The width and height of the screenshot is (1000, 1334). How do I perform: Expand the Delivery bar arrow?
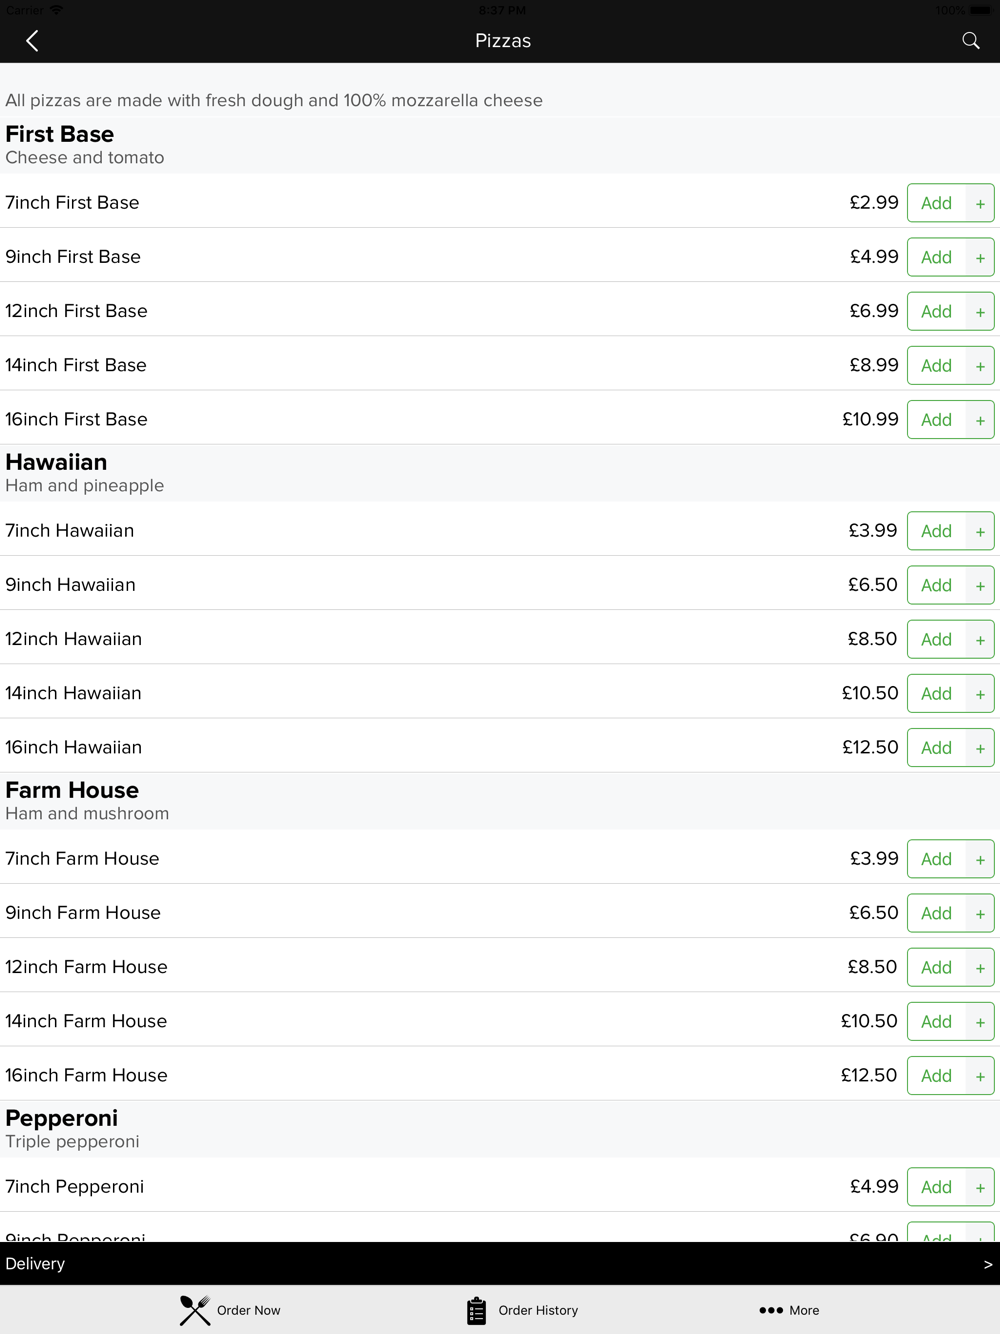click(988, 1264)
